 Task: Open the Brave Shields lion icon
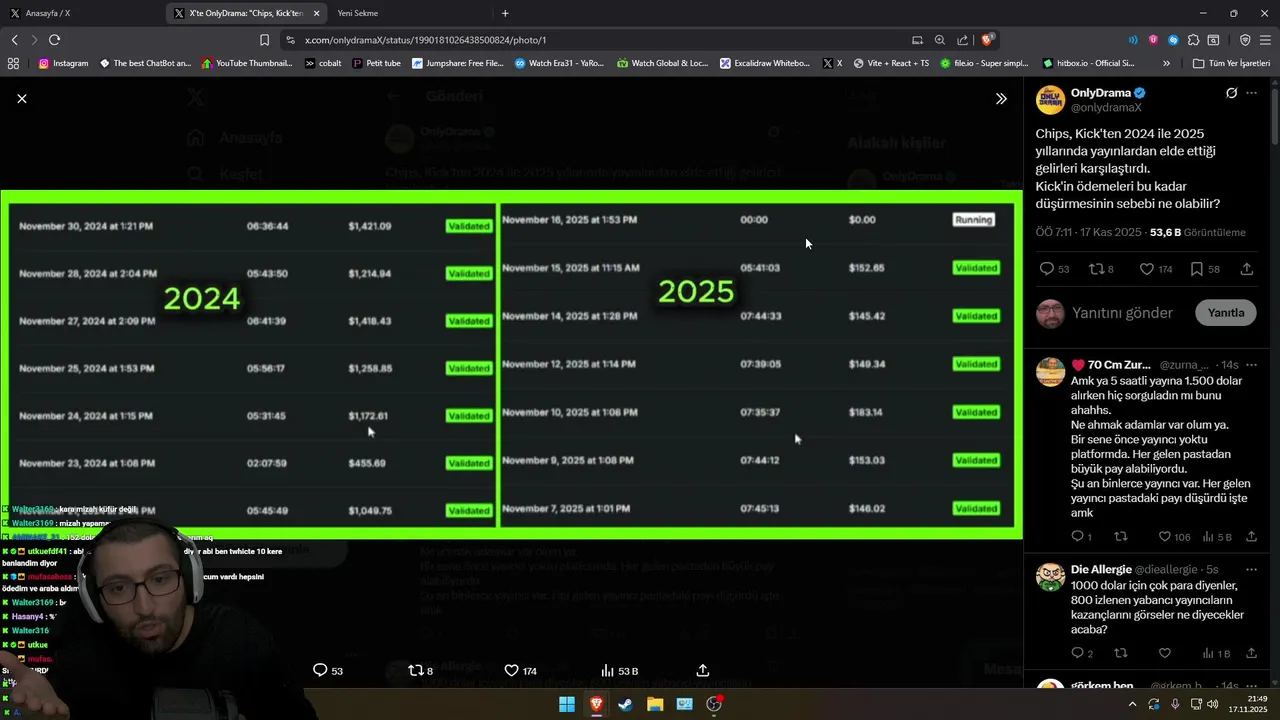tap(987, 40)
